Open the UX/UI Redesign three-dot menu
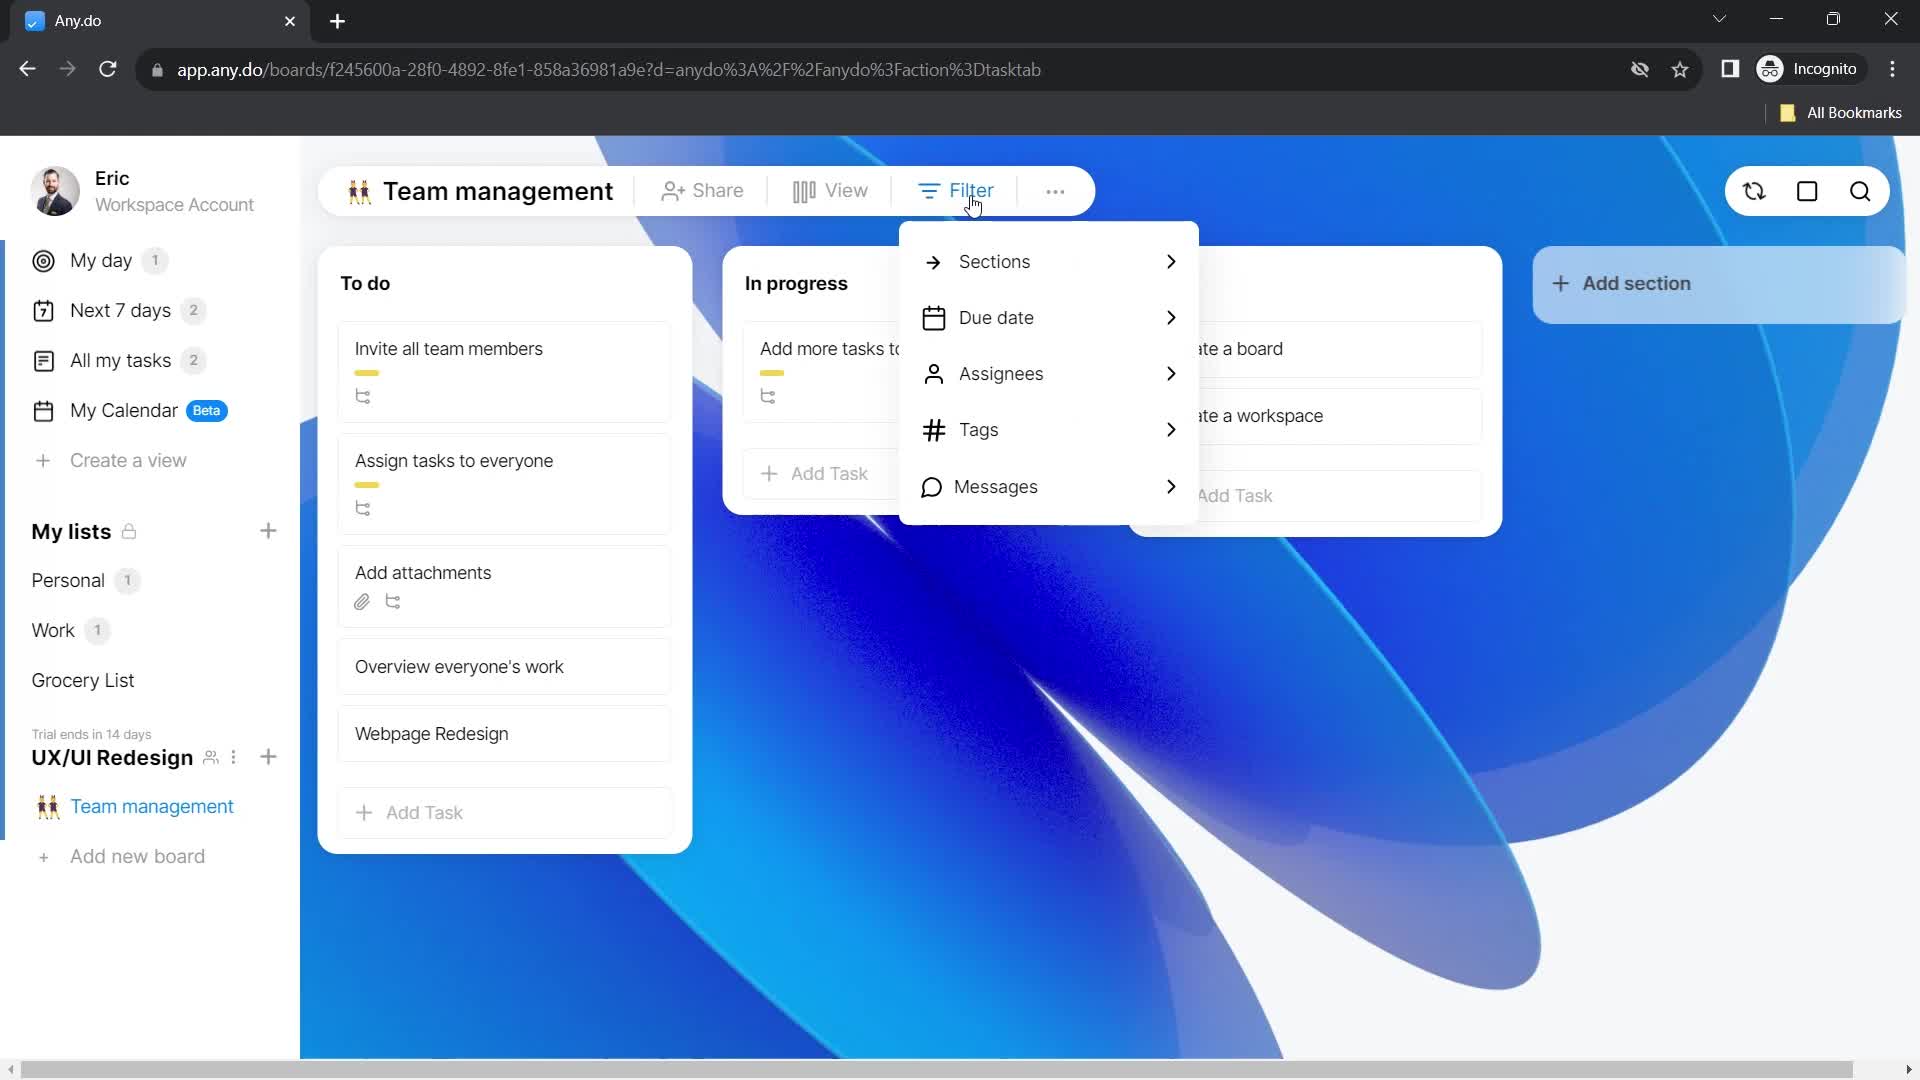Screen dimensions: 1920x1080 [x=234, y=757]
